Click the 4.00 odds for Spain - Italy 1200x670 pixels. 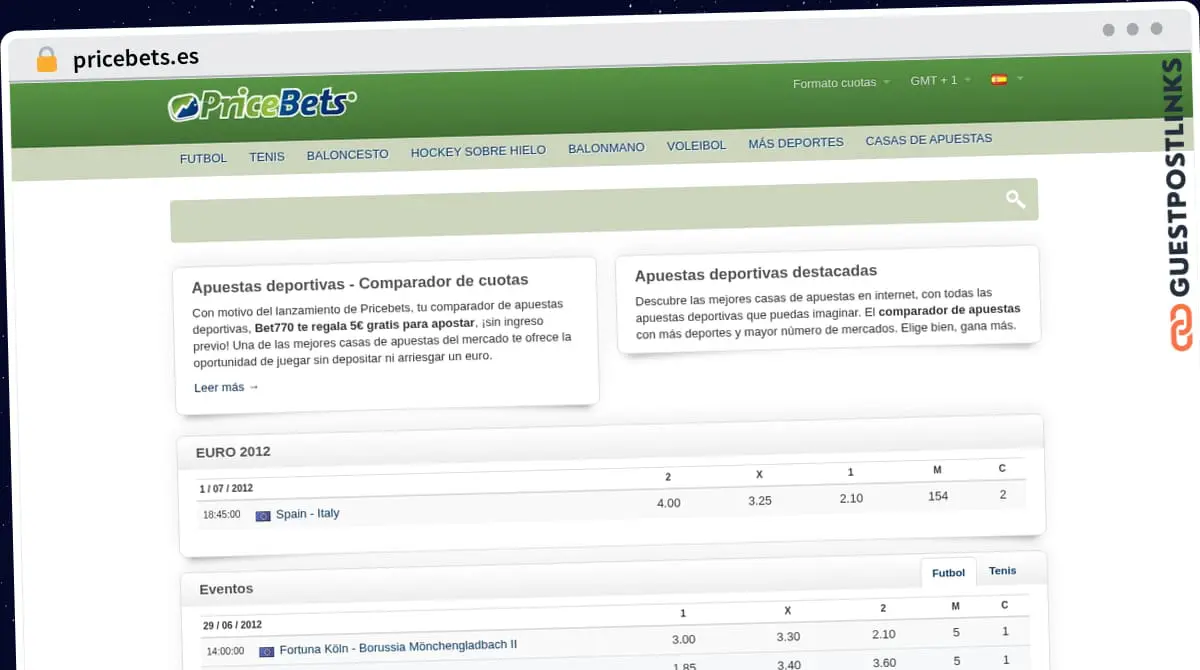(x=668, y=503)
